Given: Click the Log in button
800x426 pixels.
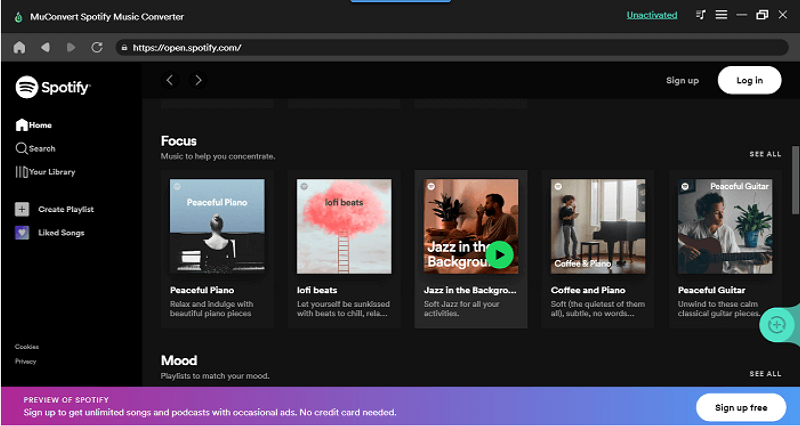Looking at the screenshot, I should click(x=749, y=80).
